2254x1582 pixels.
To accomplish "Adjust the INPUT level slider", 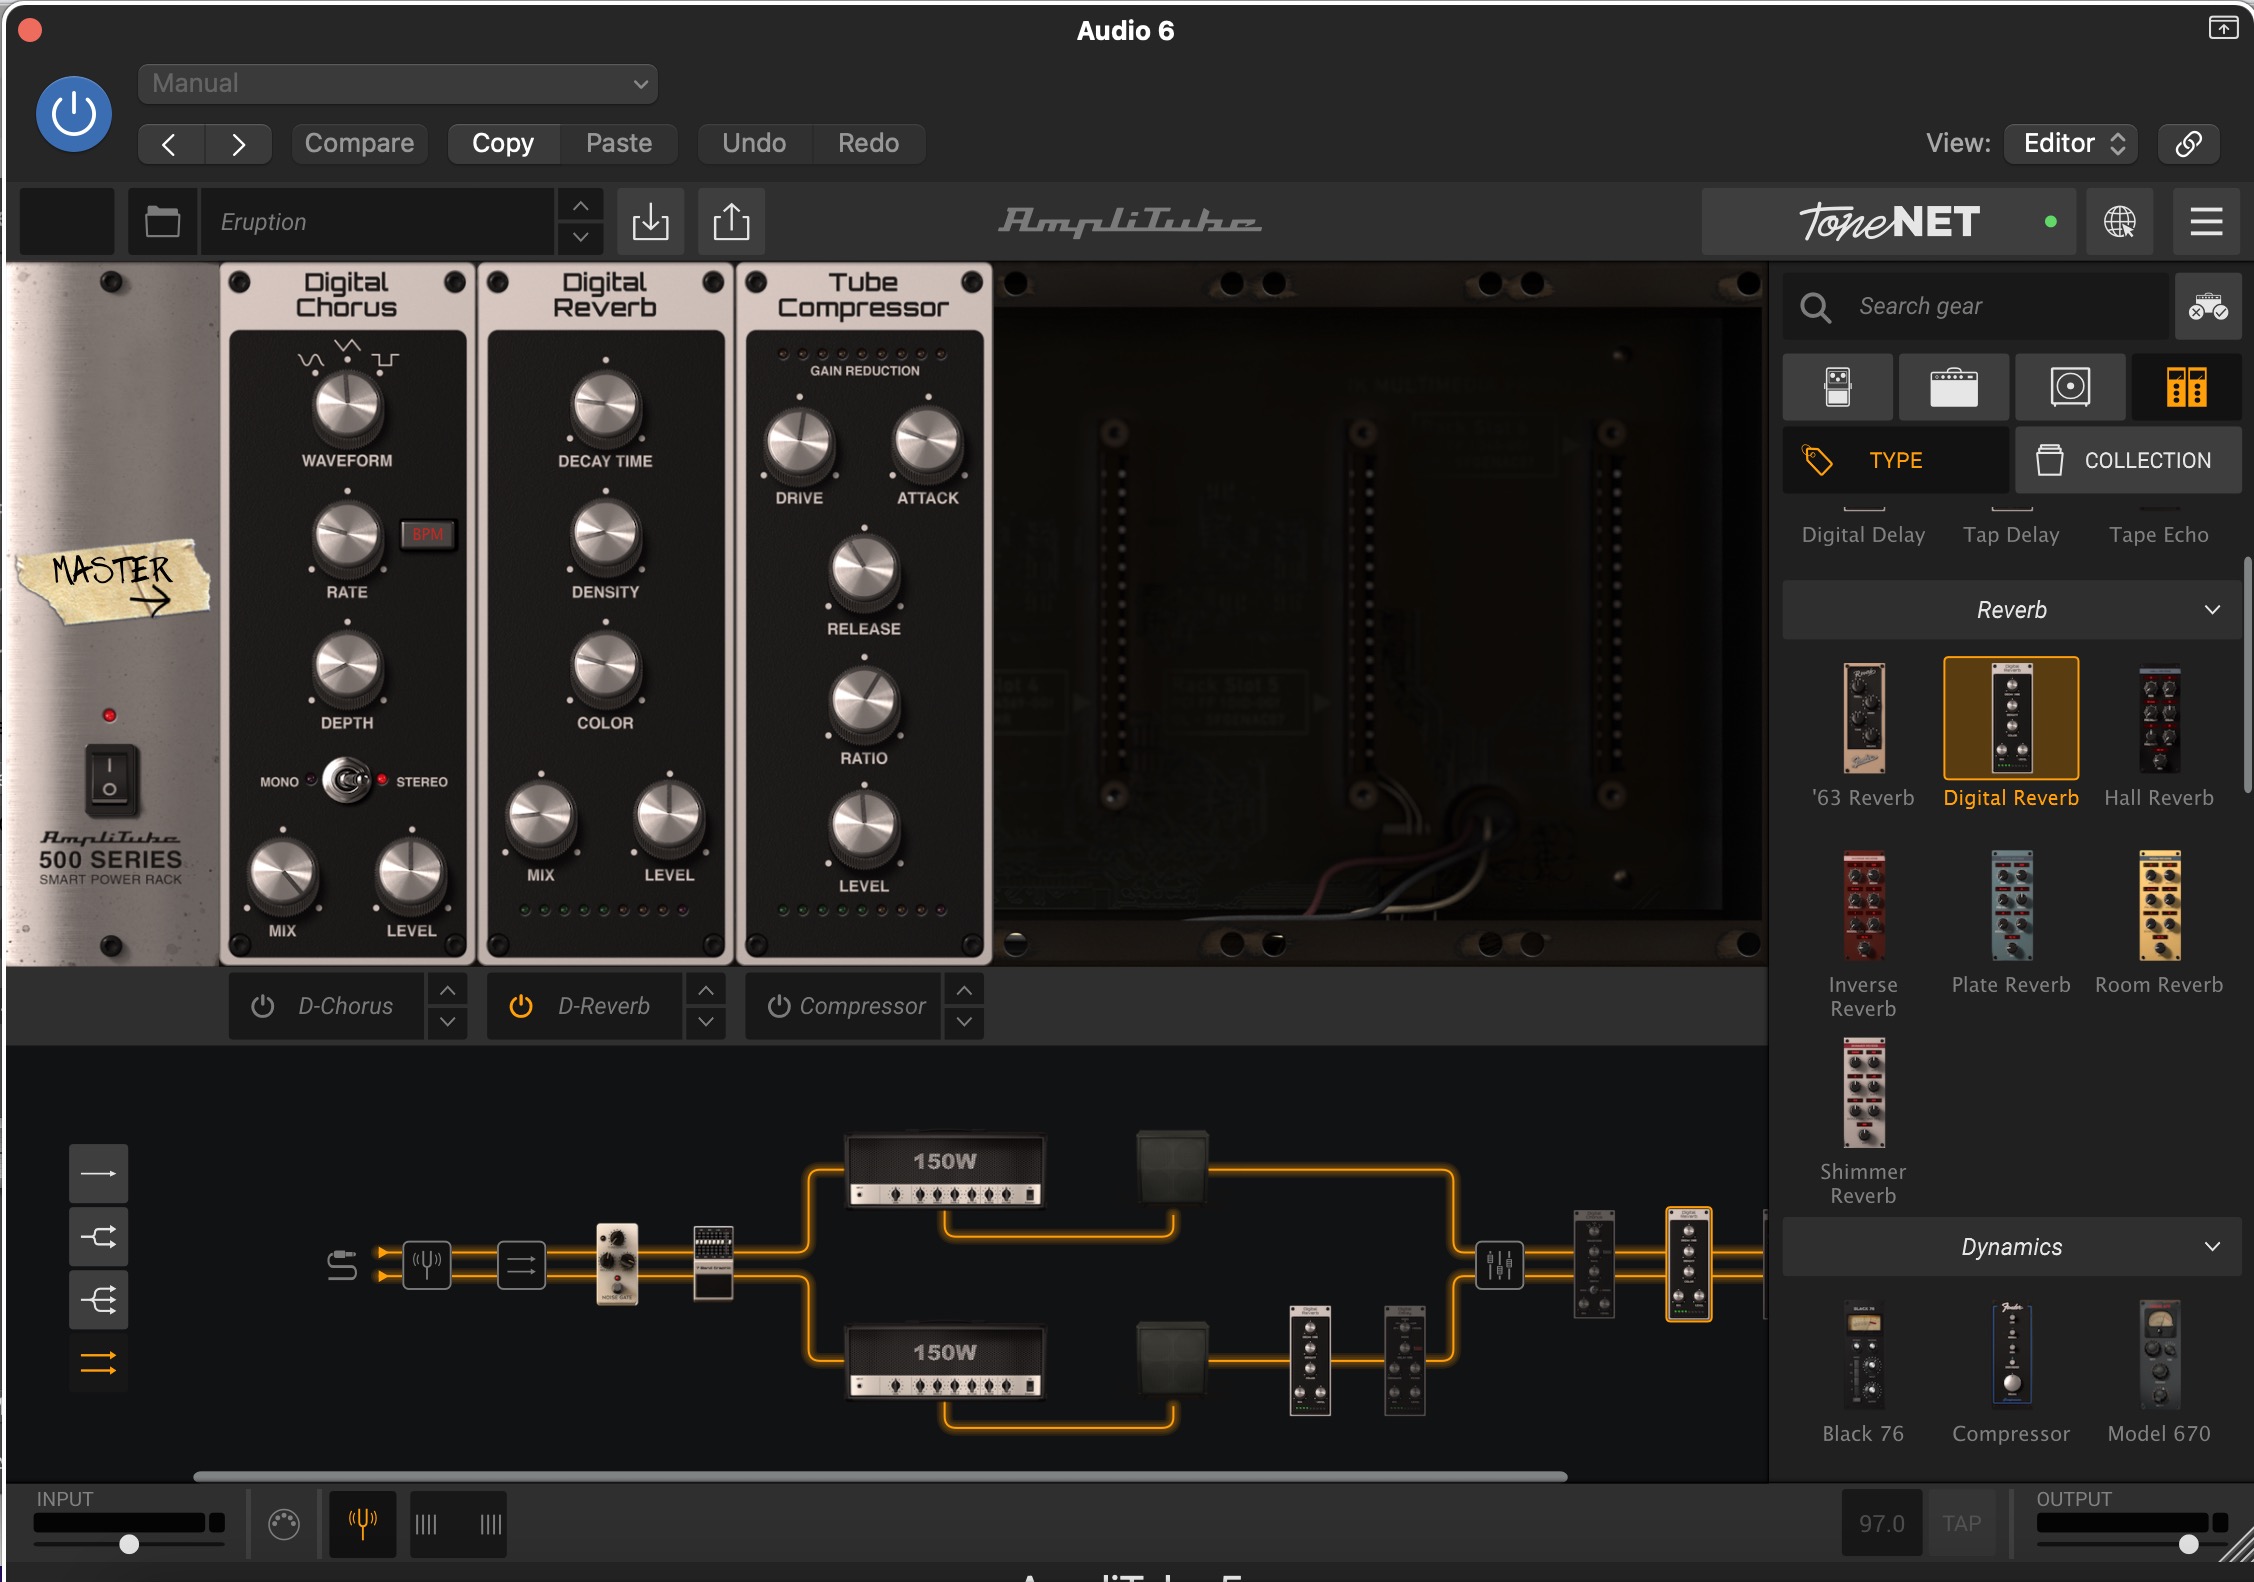I will (129, 1544).
